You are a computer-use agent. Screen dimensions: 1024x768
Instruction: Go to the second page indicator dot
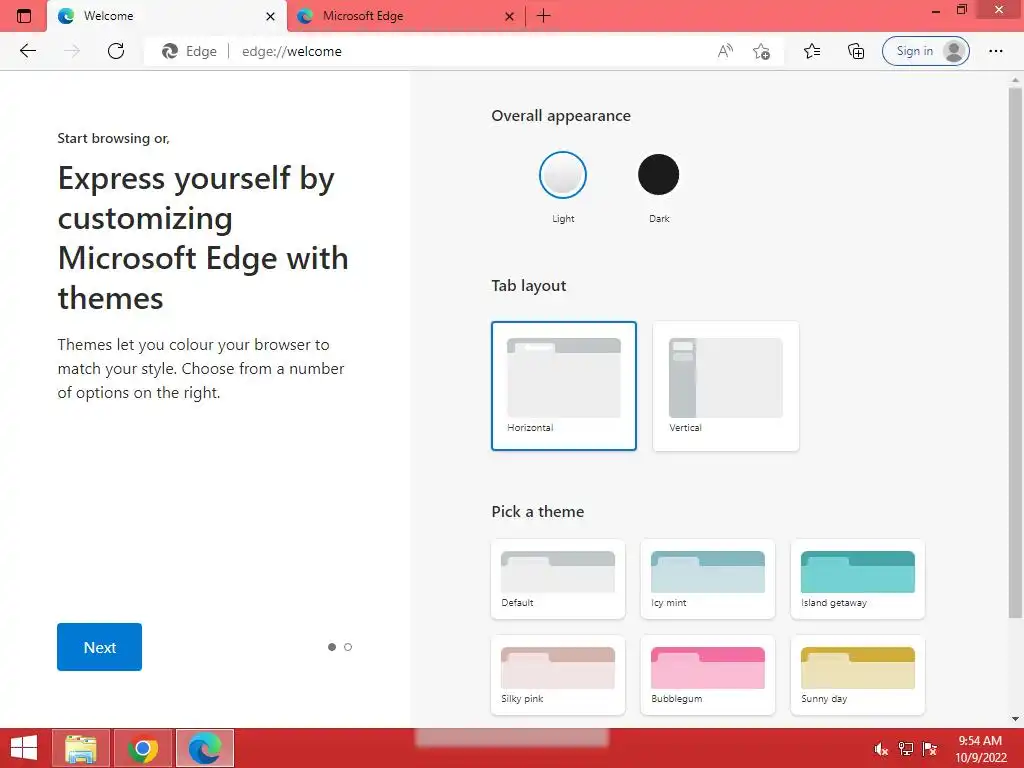coord(348,647)
